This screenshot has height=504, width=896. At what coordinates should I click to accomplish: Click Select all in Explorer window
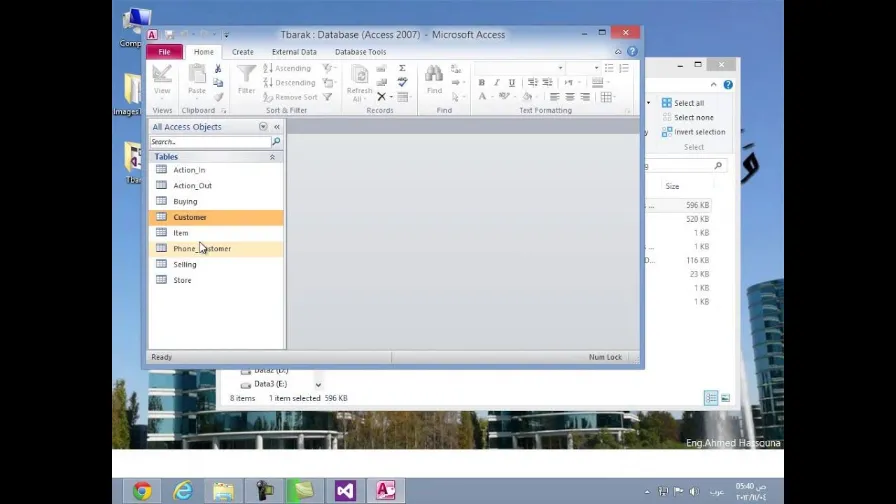pos(683,103)
